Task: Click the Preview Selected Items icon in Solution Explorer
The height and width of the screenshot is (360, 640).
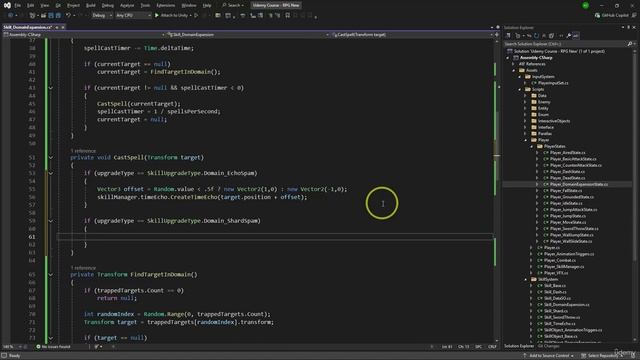Action: coord(576,36)
